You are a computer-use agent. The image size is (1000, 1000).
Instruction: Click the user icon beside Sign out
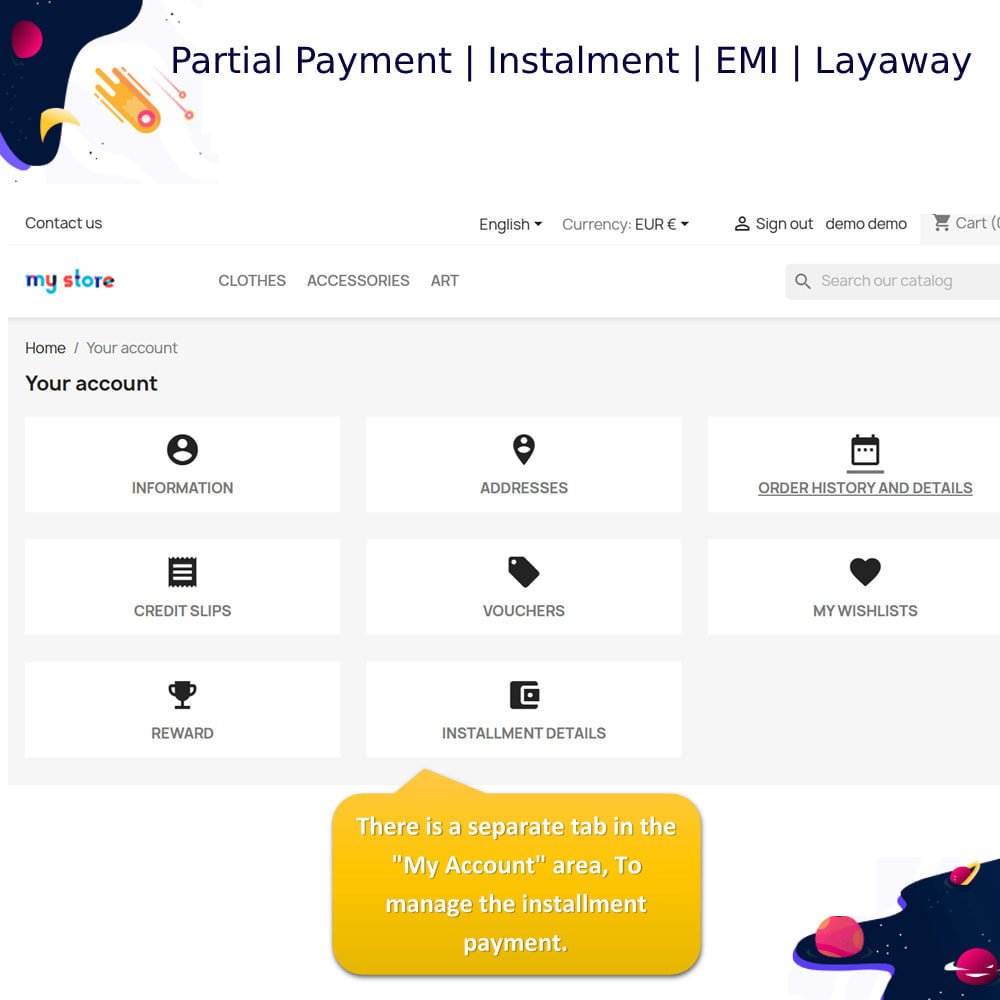pos(741,224)
